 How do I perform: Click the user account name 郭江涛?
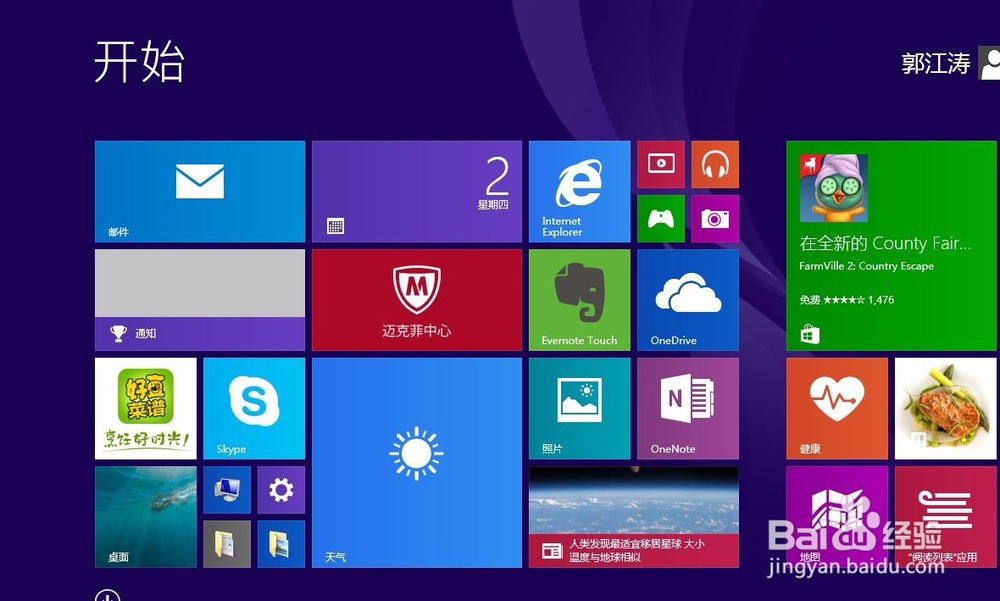[936, 63]
